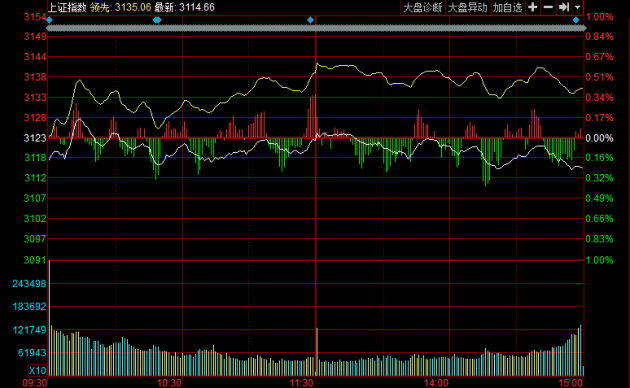Click the 0.32% percent label
Image resolution: width=630 pixels, height=388 pixels.
599,178
